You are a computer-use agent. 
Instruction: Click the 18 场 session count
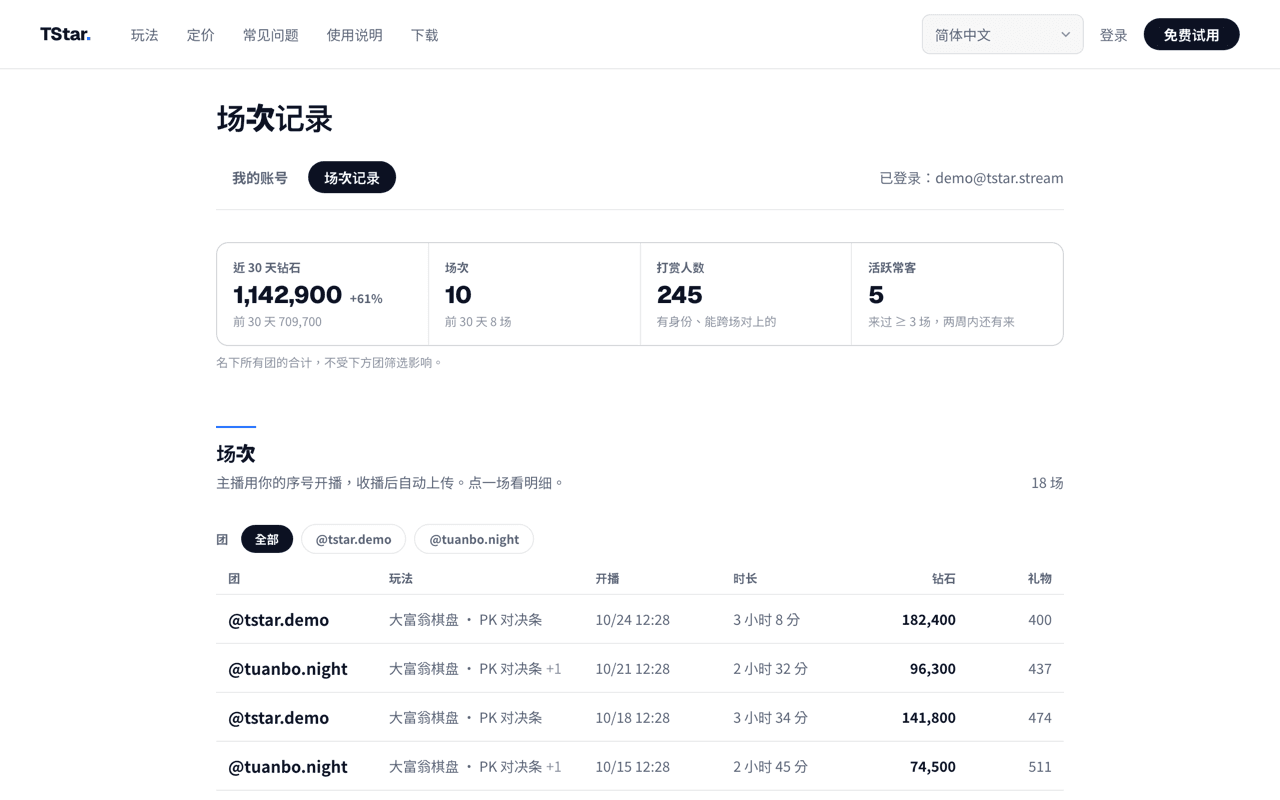click(x=1047, y=482)
